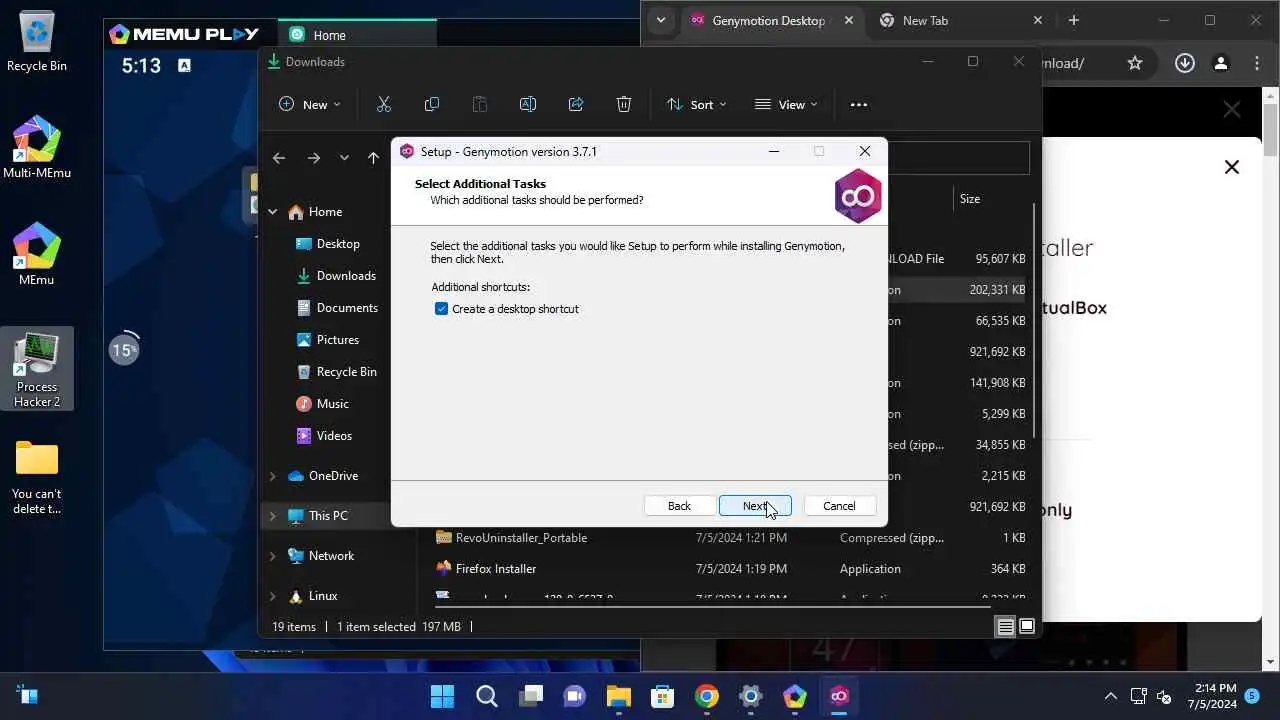Open the New menu in File Explorer

(x=310, y=104)
